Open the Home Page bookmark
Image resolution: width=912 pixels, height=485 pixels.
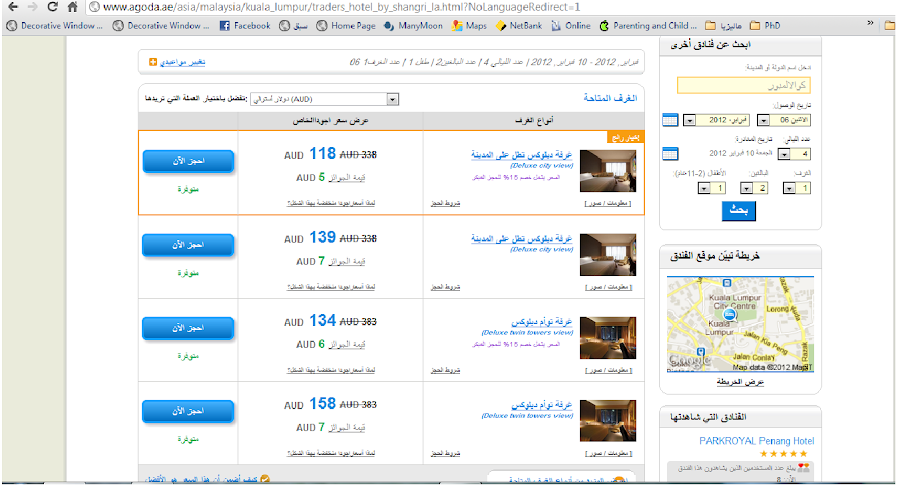(346, 26)
